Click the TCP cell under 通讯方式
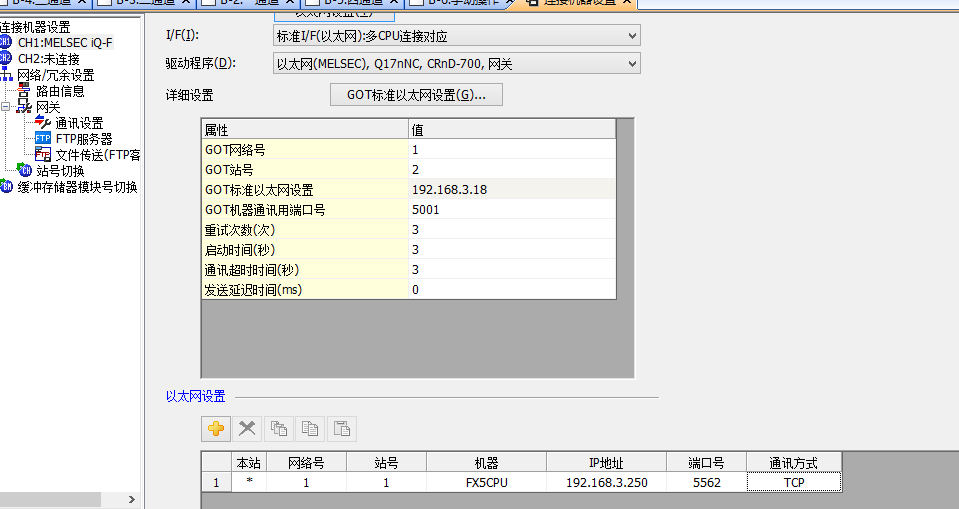 click(x=793, y=482)
